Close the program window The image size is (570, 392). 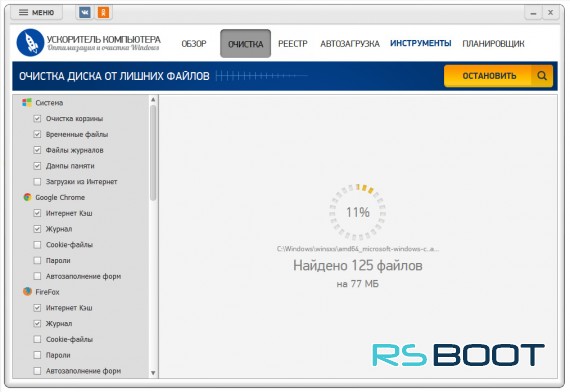[550, 13]
